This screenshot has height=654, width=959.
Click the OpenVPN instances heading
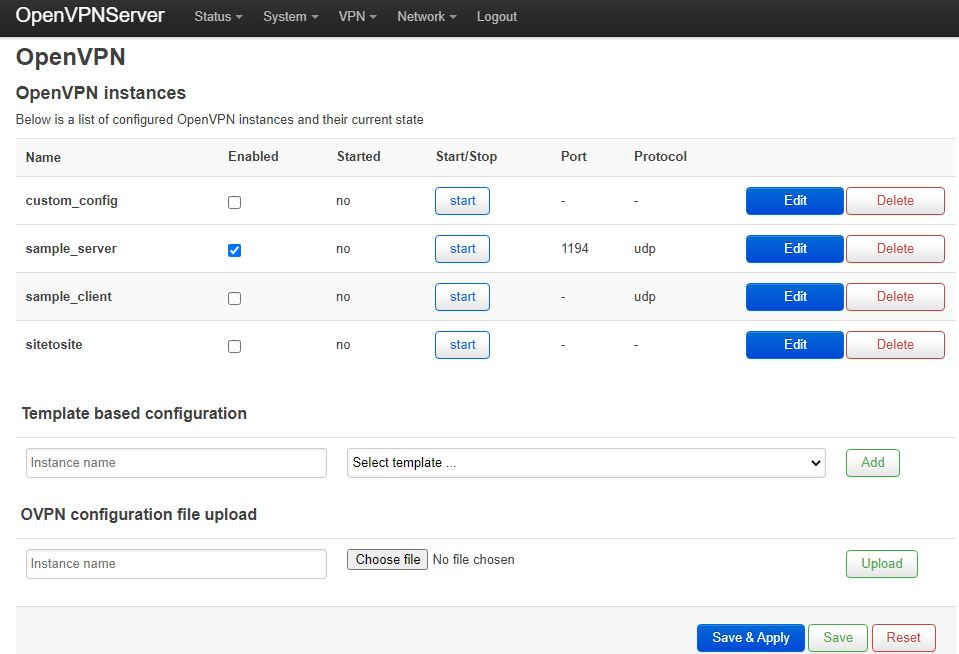[x=101, y=93]
